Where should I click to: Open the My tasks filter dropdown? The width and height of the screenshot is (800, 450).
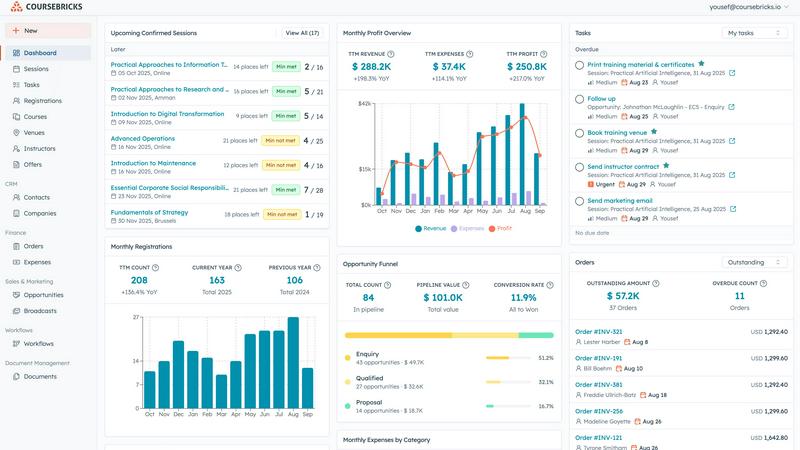(x=754, y=33)
